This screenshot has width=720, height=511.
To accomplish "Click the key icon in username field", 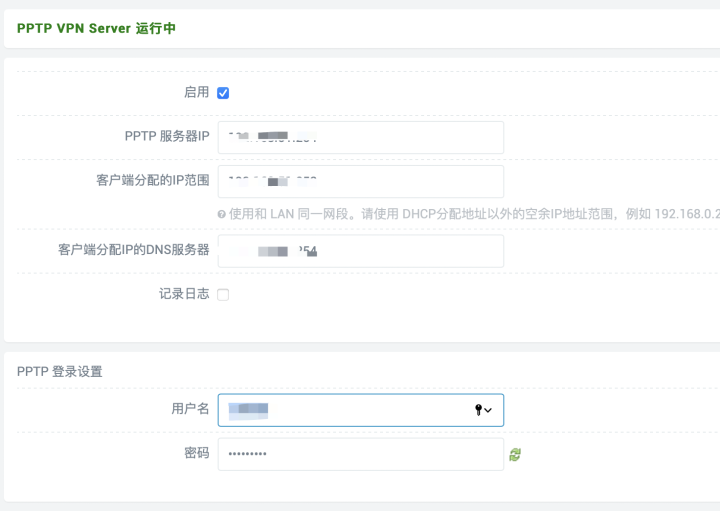I will pyautogui.click(x=478, y=410).
